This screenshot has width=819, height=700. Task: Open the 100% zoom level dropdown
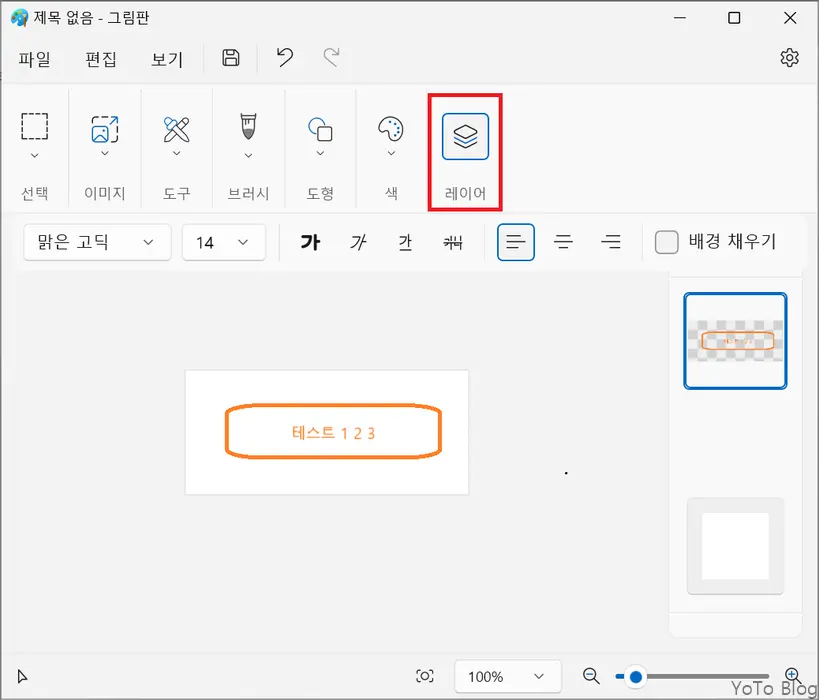[506, 676]
